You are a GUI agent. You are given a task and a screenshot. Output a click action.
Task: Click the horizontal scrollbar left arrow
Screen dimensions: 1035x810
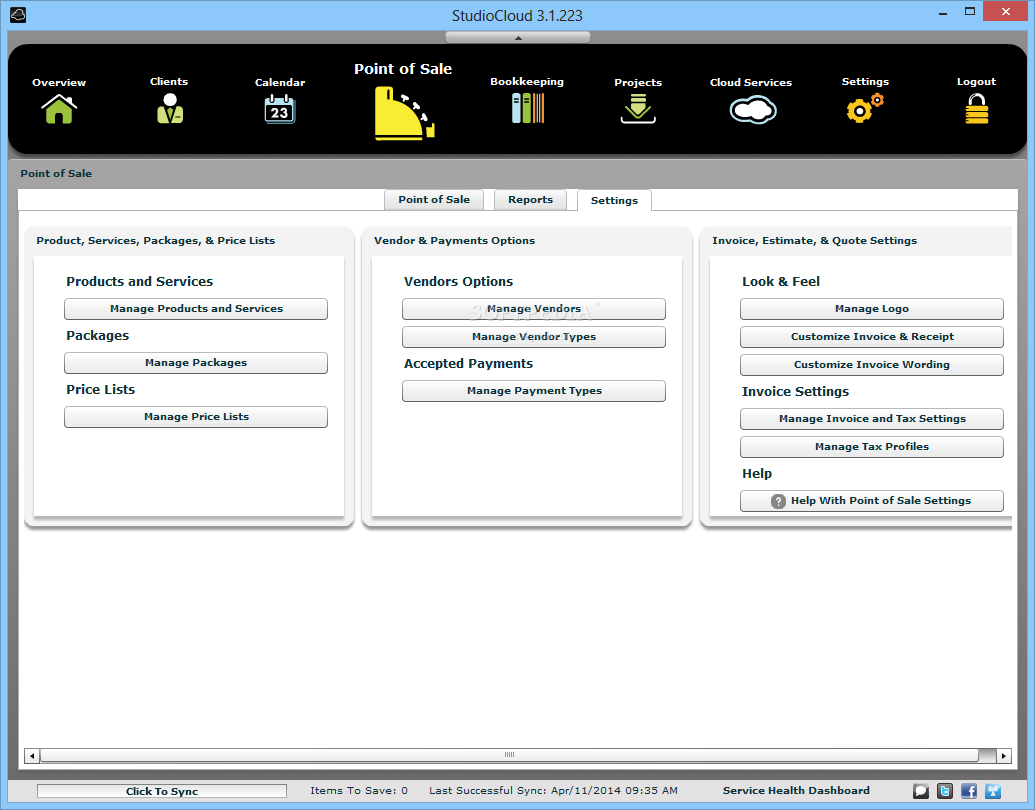point(32,756)
